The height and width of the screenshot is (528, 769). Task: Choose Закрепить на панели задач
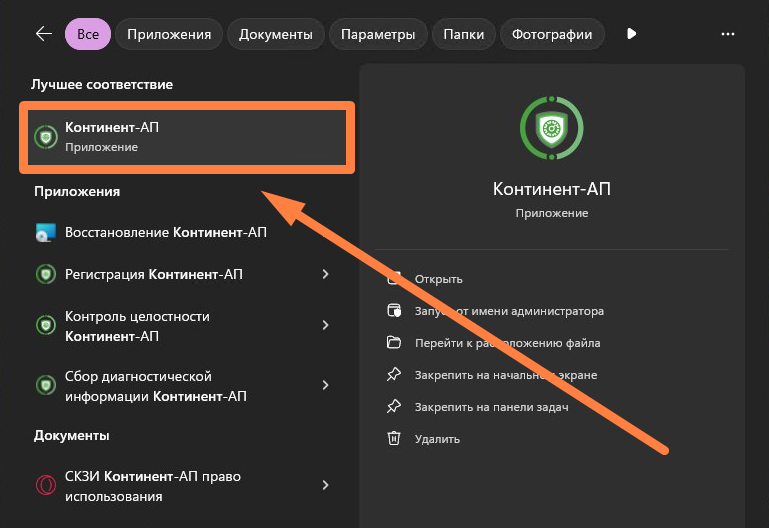[x=491, y=407]
